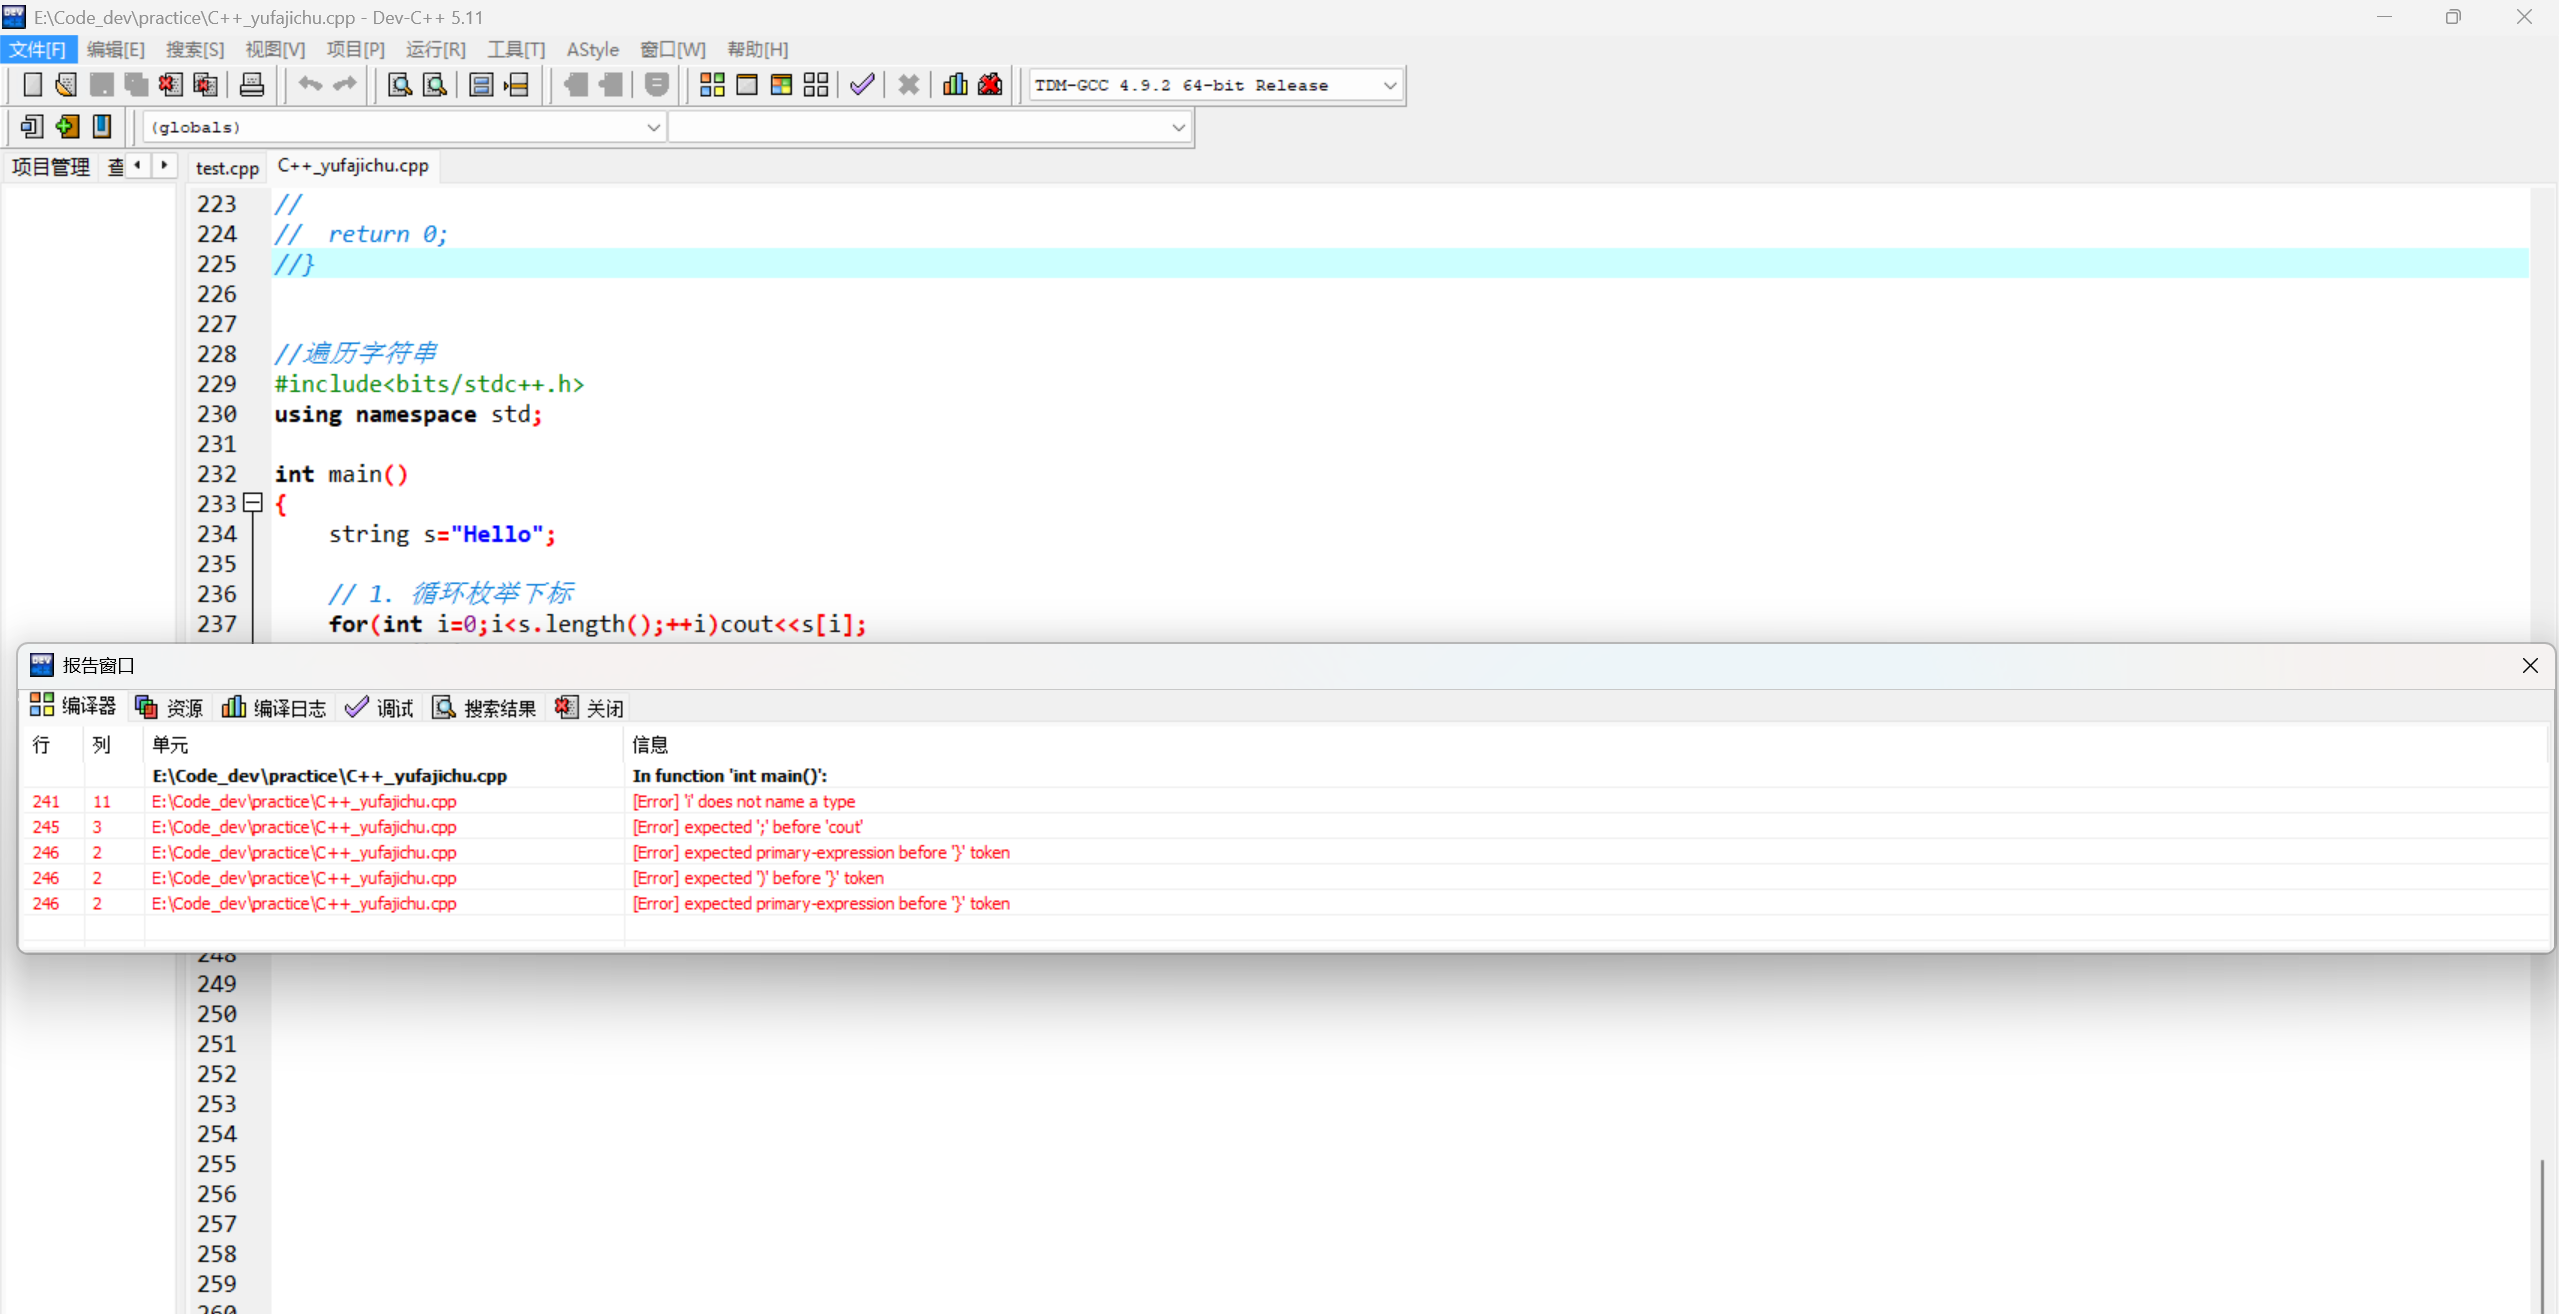
Task: Click the green plus insert icon
Action: coord(67,127)
